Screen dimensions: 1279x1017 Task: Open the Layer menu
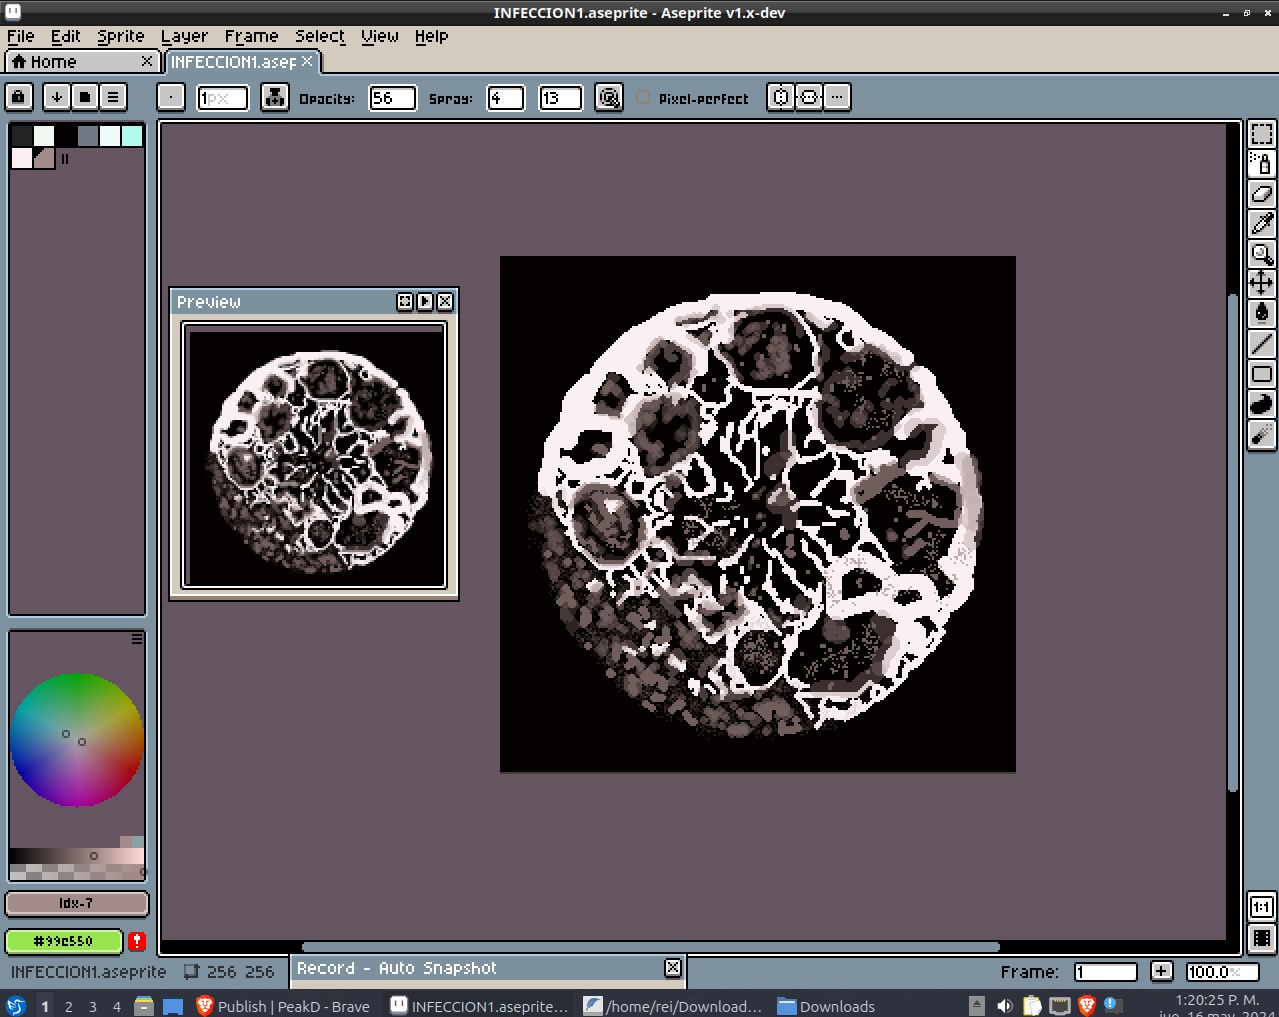(185, 36)
